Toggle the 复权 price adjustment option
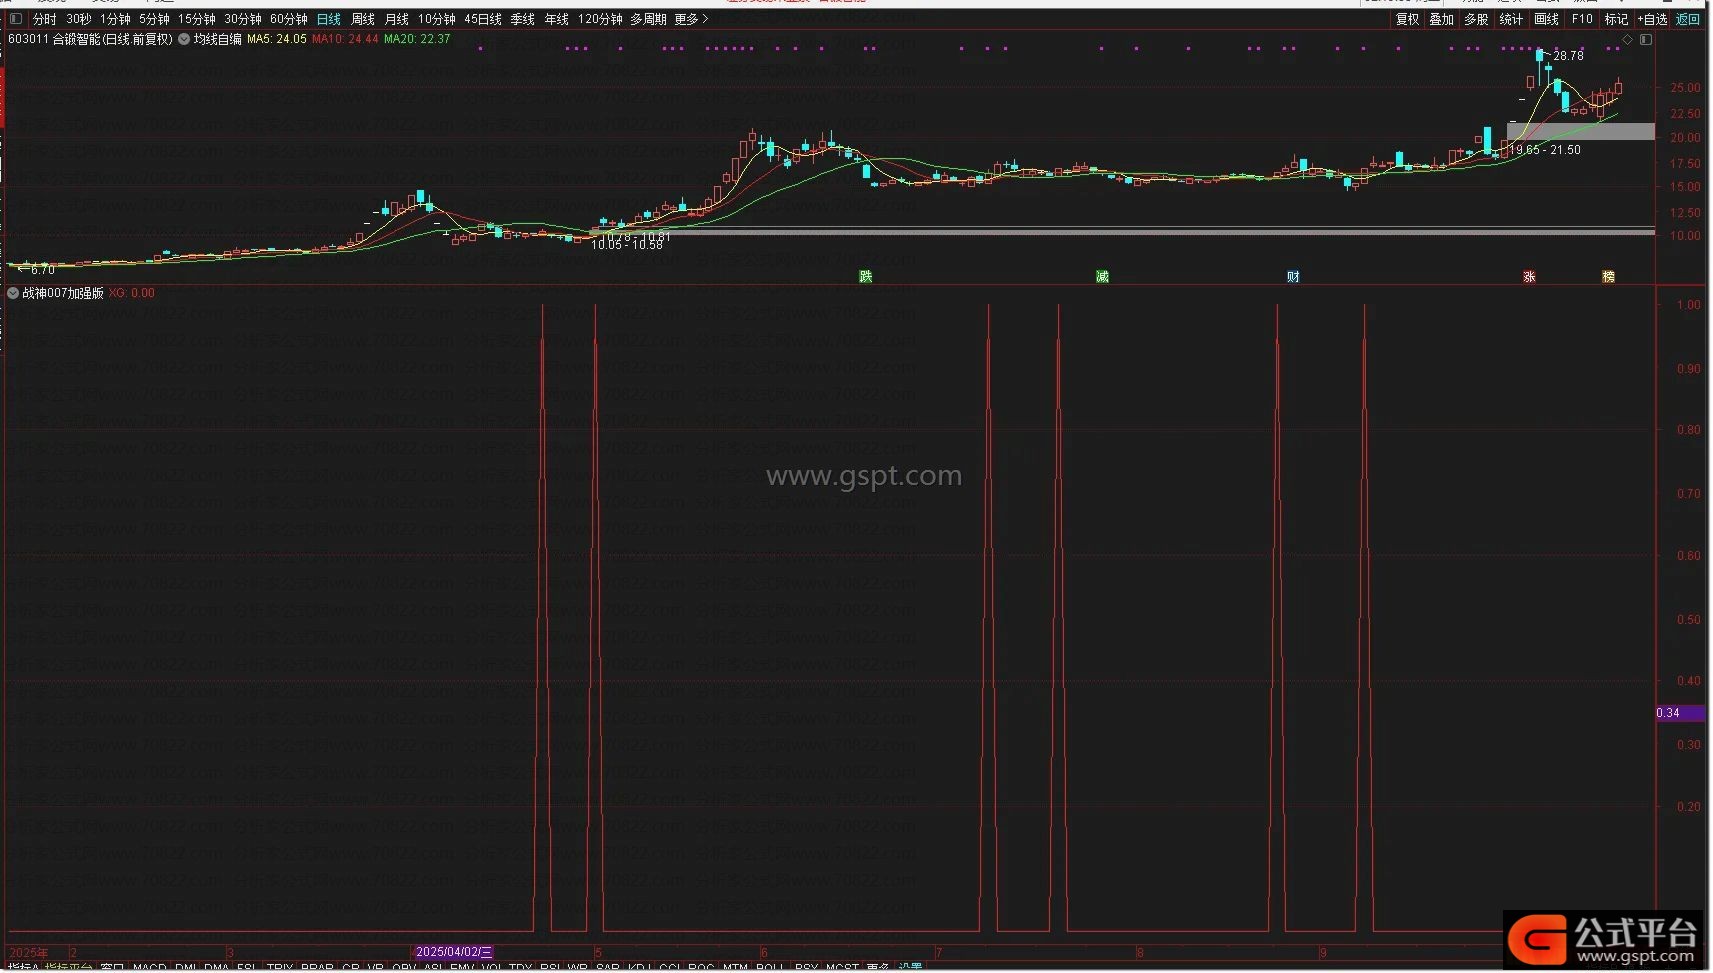The image size is (1713, 973). click(x=1407, y=19)
